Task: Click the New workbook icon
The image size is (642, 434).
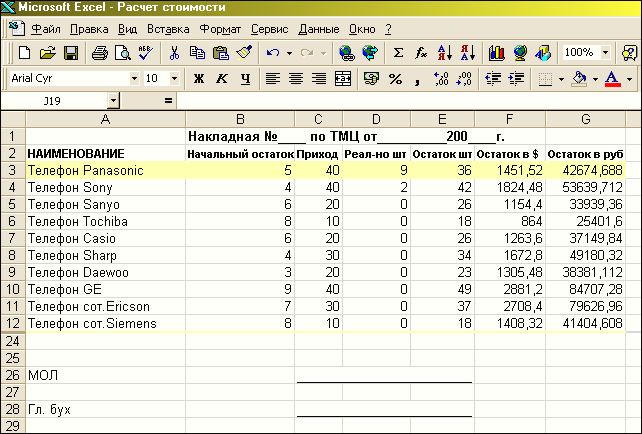Action: (25, 53)
